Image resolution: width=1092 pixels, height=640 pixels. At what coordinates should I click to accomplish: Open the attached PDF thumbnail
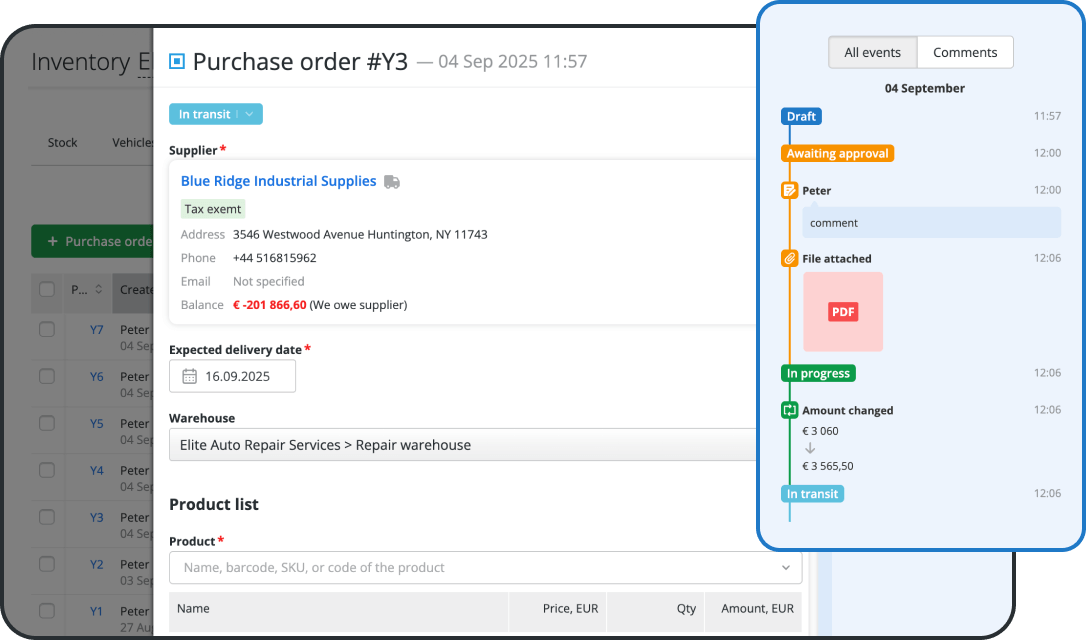843,312
